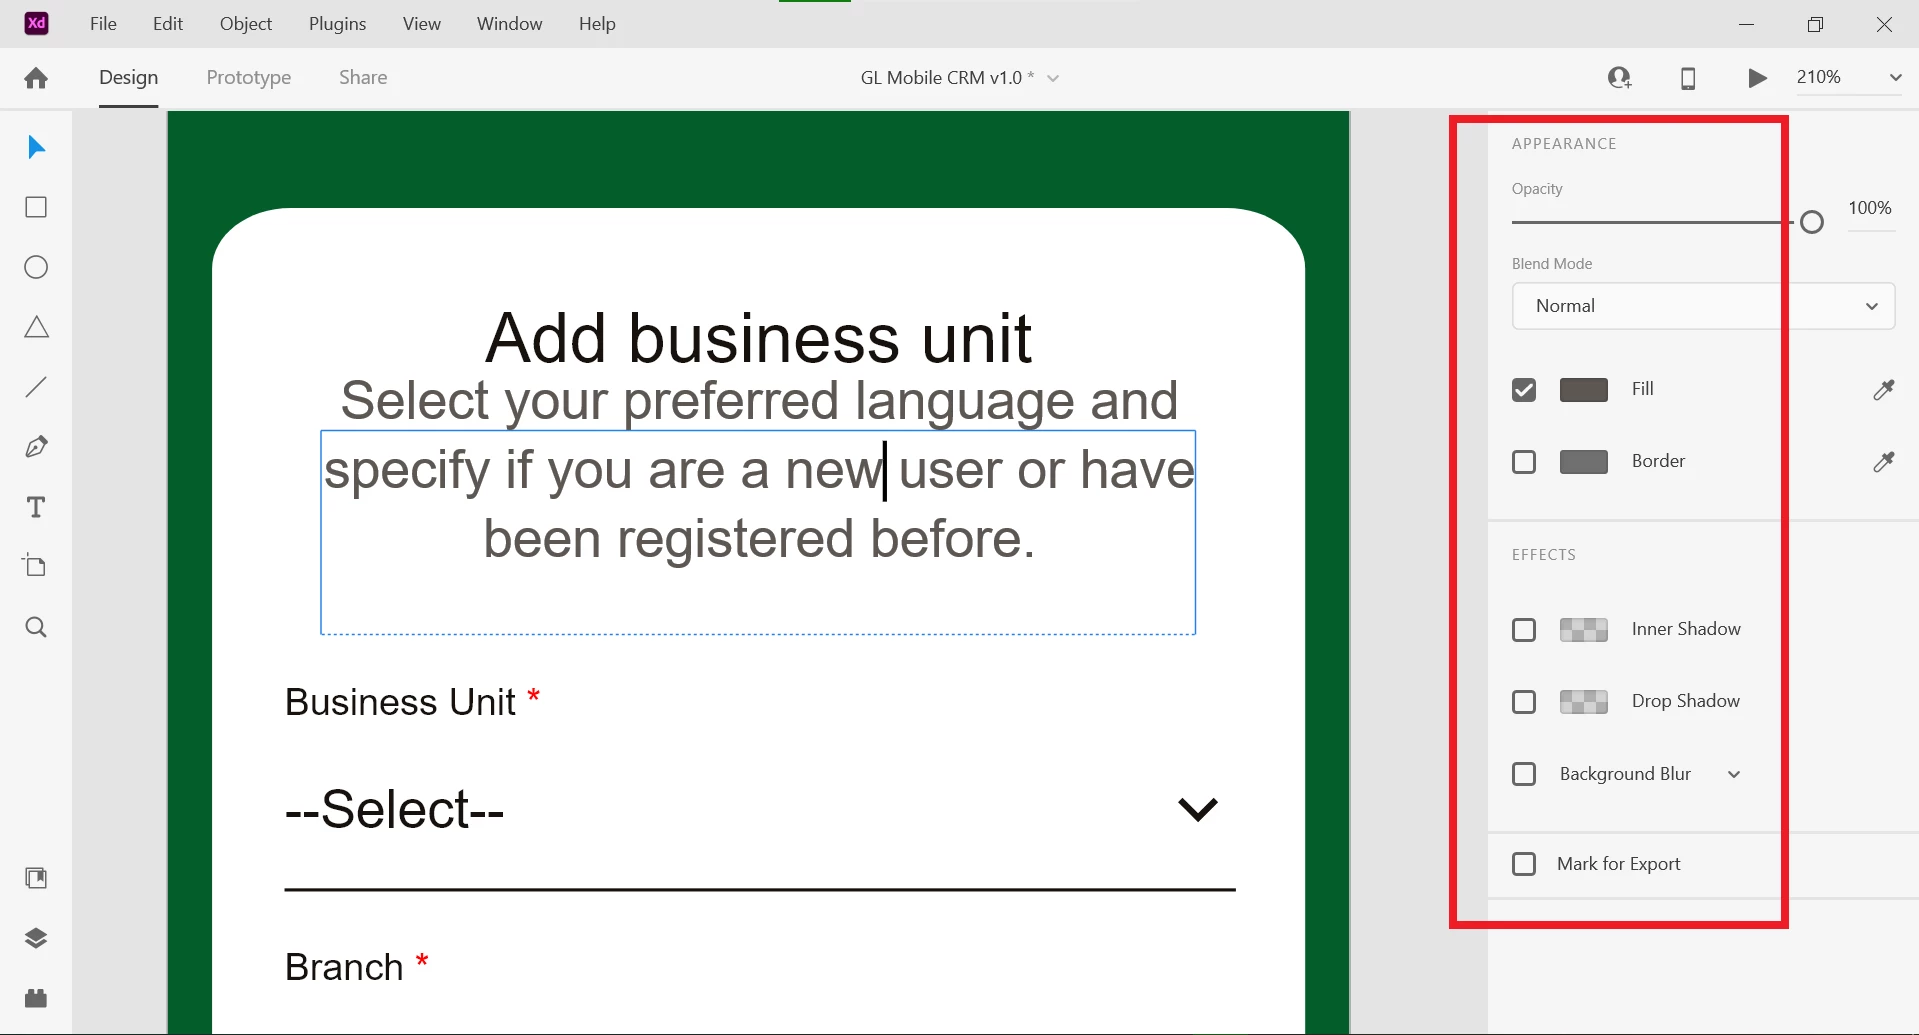Click the --Select-- dropdown chevron on canvas
The width and height of the screenshot is (1919, 1035).
click(x=1198, y=808)
